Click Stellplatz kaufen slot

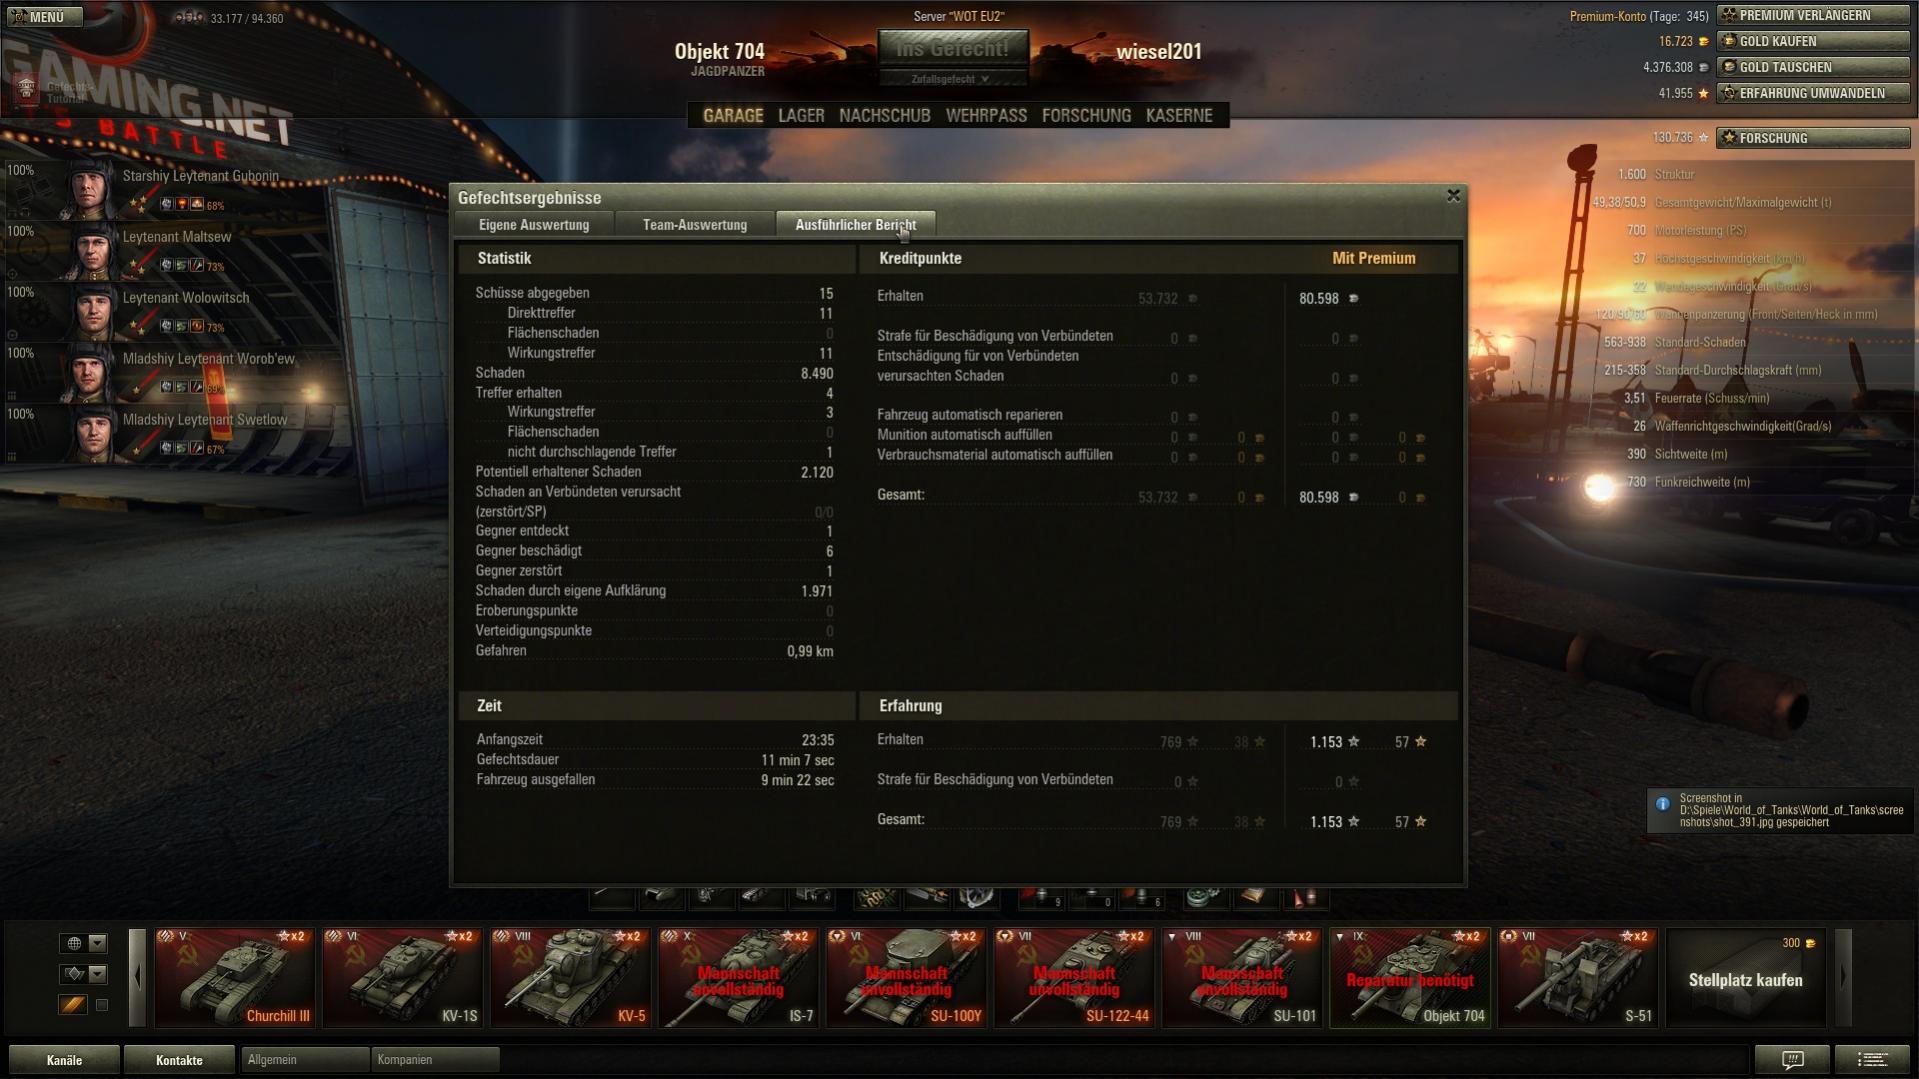[x=1746, y=978]
